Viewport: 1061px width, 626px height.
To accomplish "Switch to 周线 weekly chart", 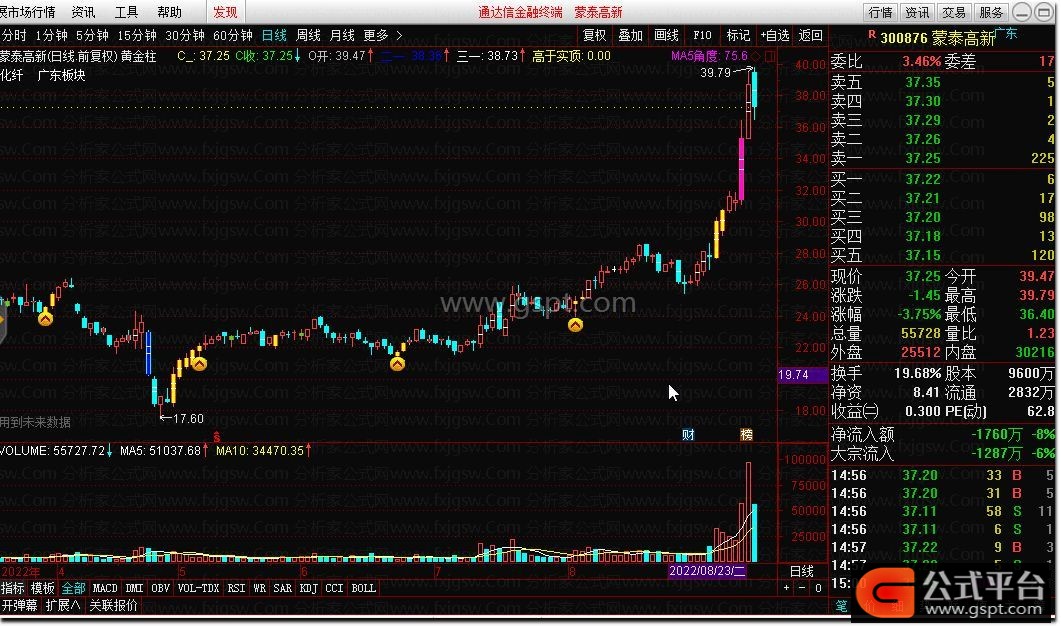I will (x=309, y=35).
